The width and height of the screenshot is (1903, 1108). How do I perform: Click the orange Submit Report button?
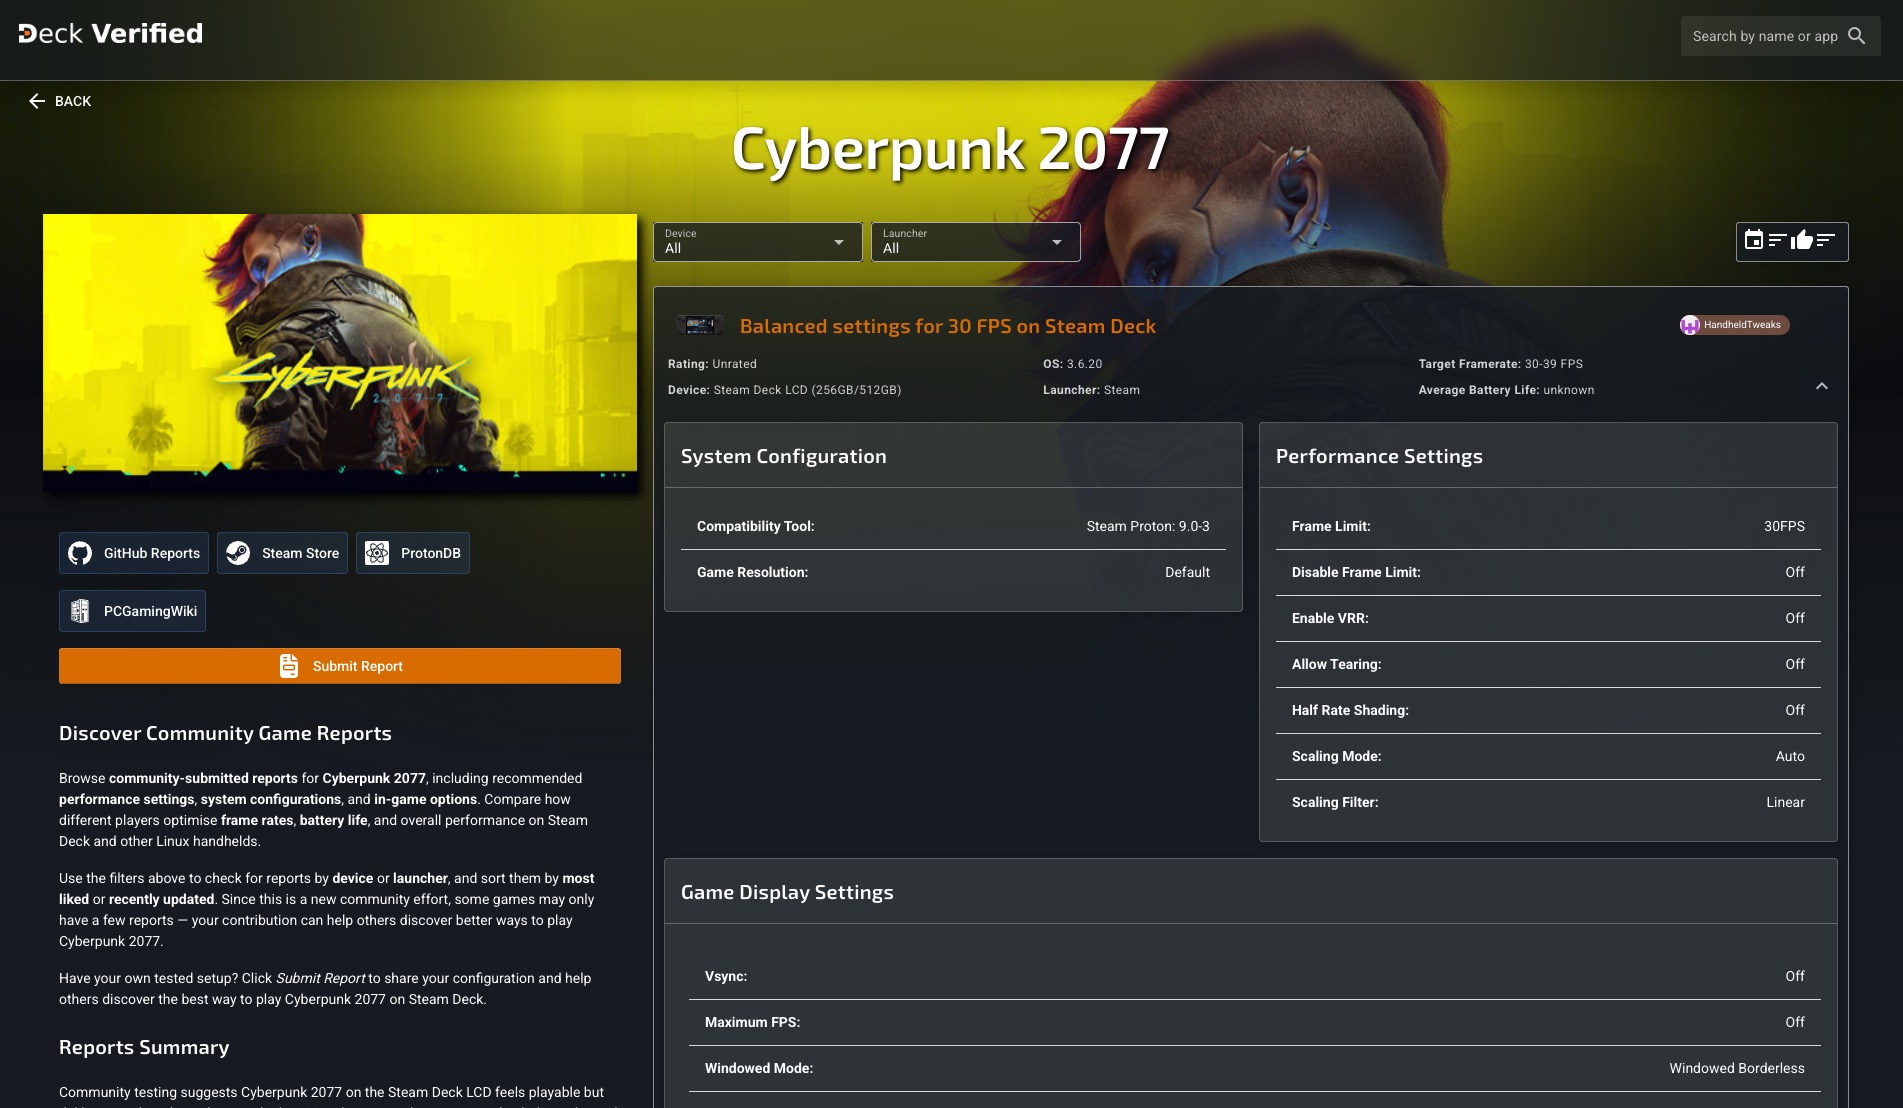click(340, 666)
